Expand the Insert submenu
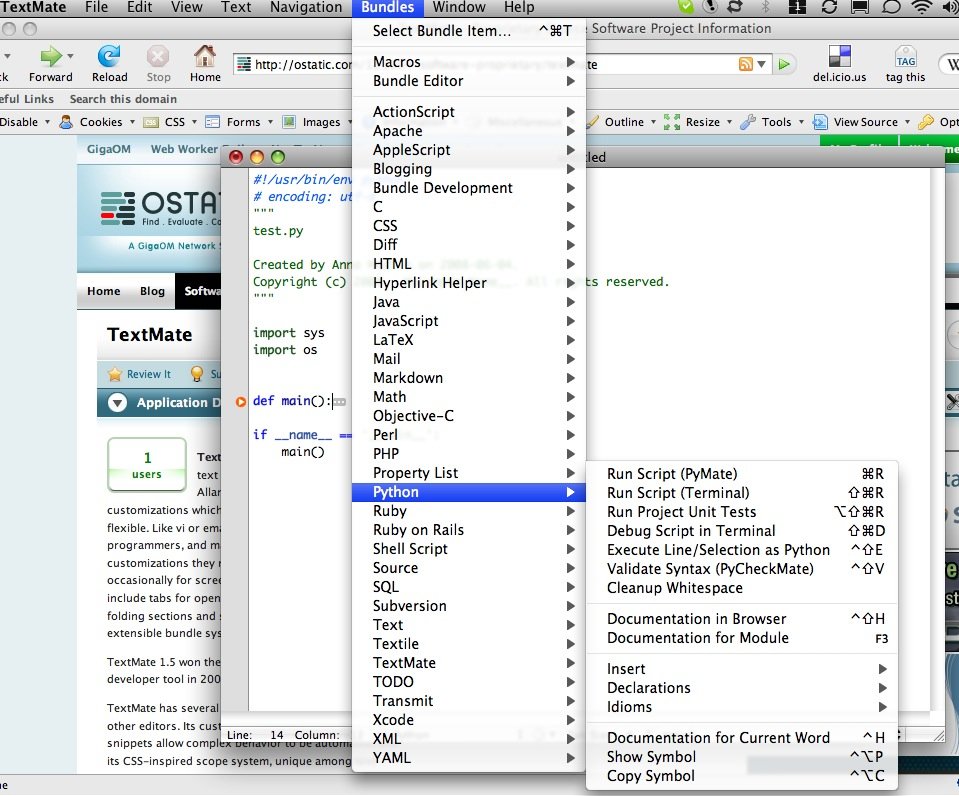 [x=741, y=669]
